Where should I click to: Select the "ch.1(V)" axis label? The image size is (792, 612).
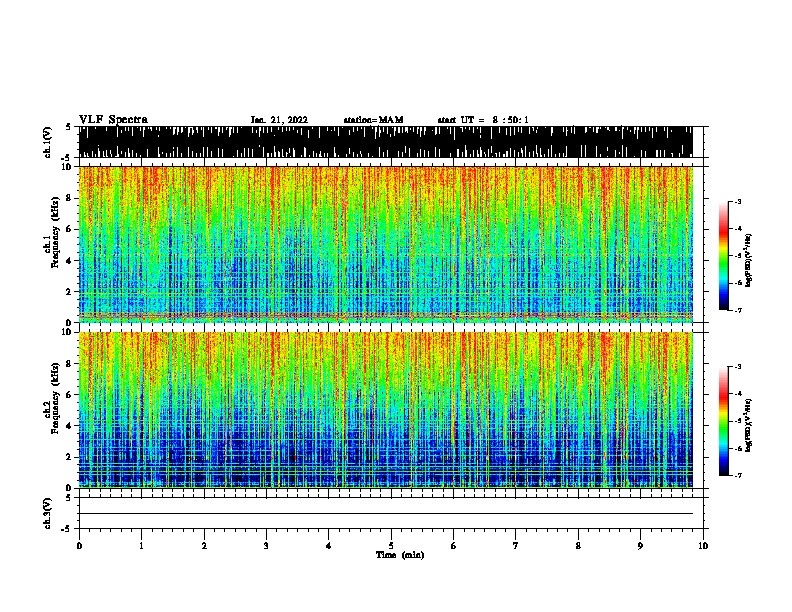48,142
